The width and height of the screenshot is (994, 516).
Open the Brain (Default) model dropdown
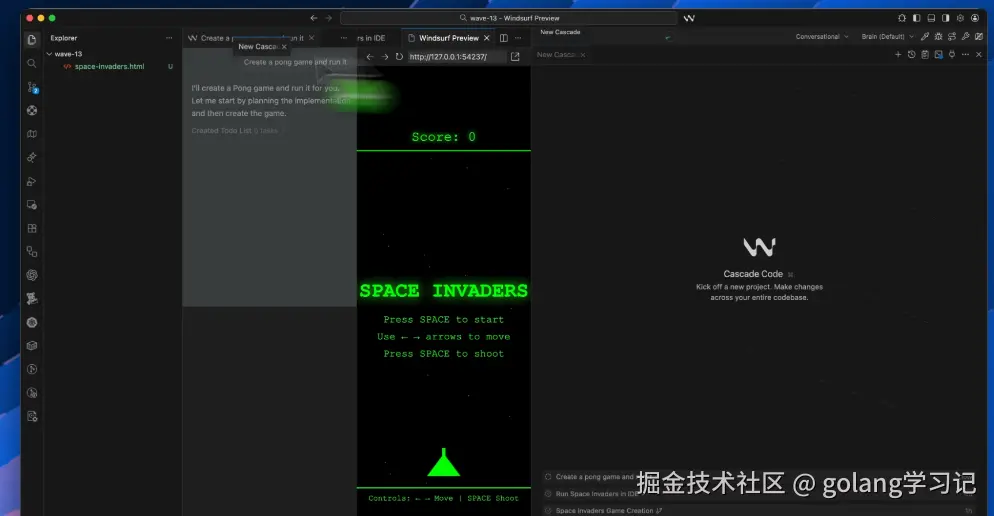click(888, 37)
